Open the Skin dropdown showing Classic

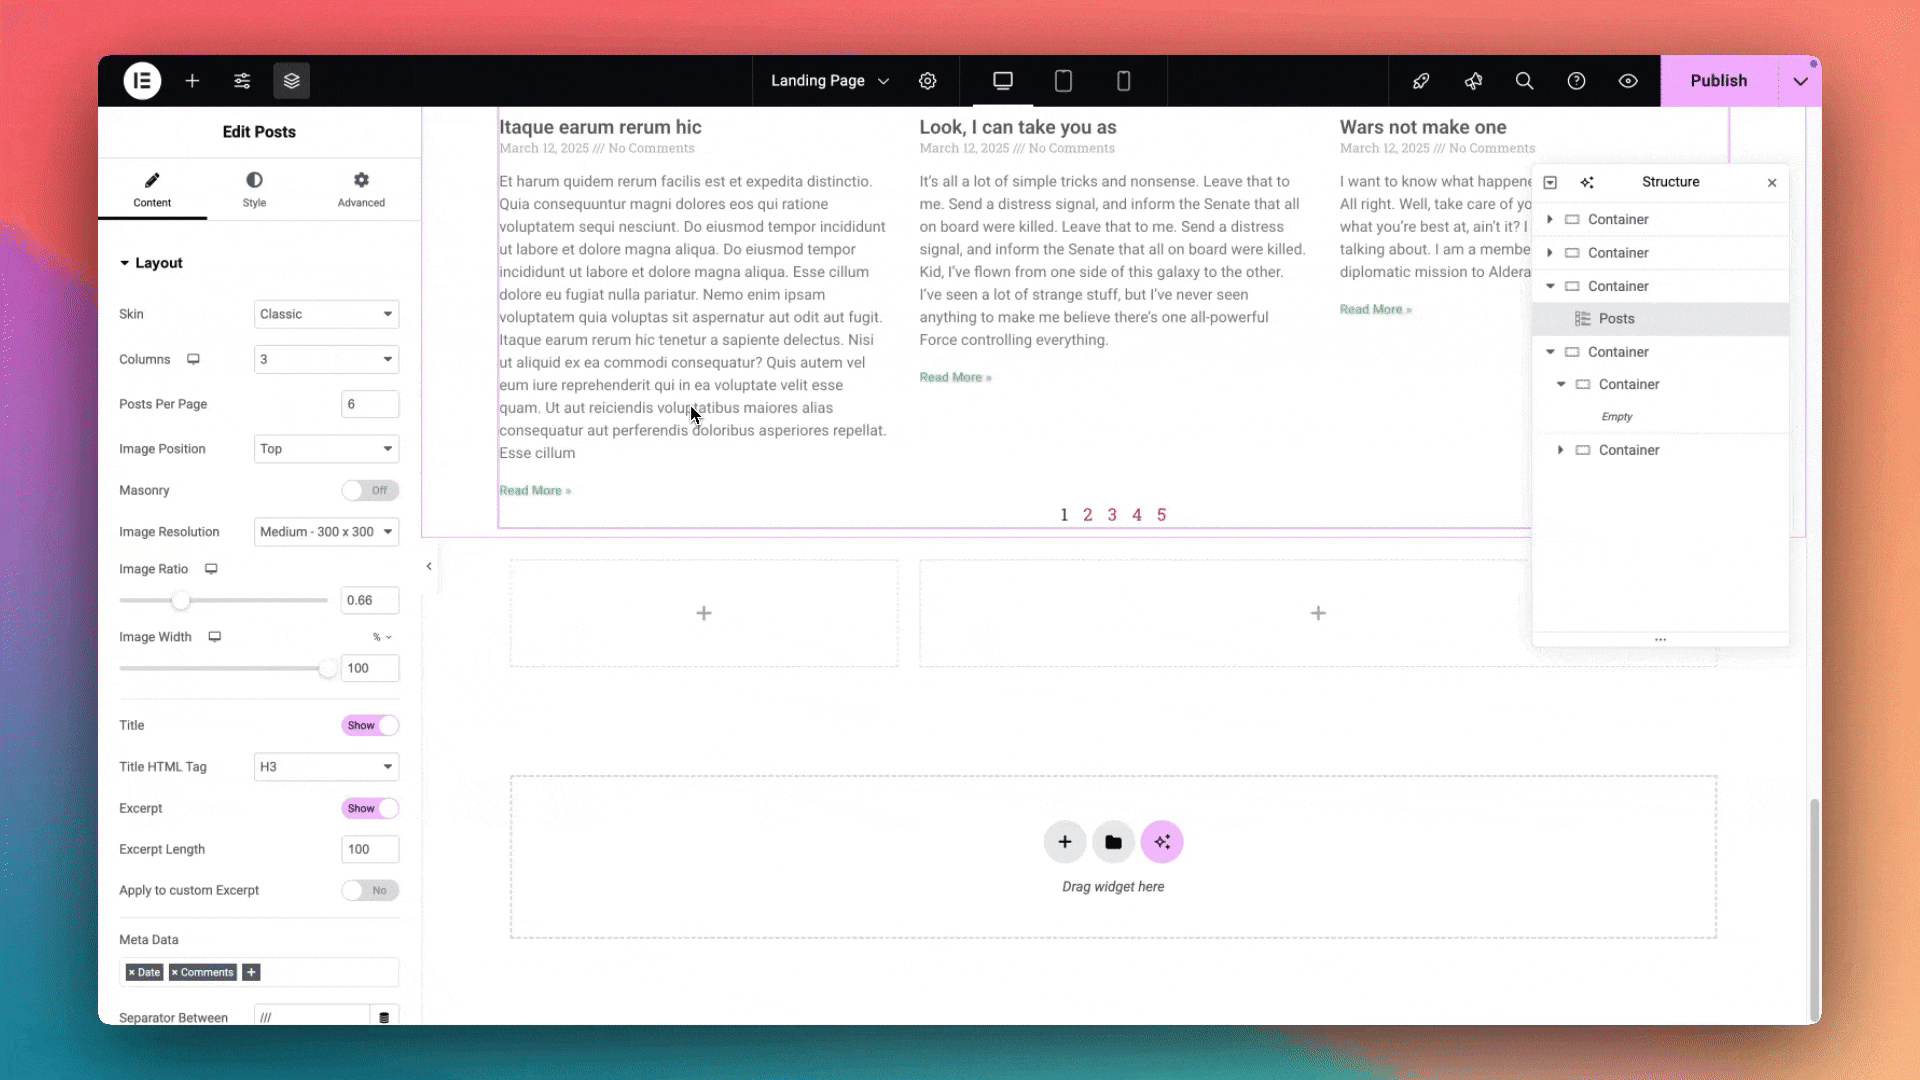coord(326,314)
